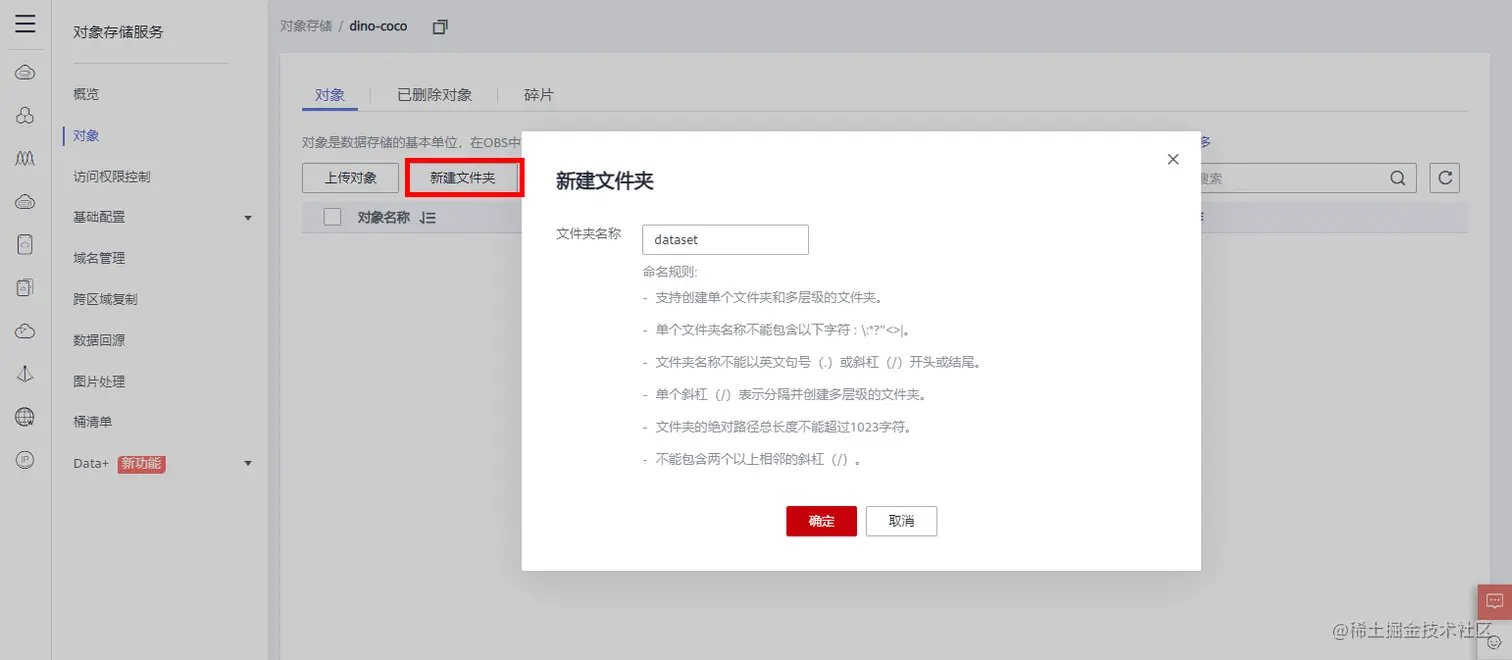
Task: Click the 新建文件夹 button
Action: pos(463,178)
